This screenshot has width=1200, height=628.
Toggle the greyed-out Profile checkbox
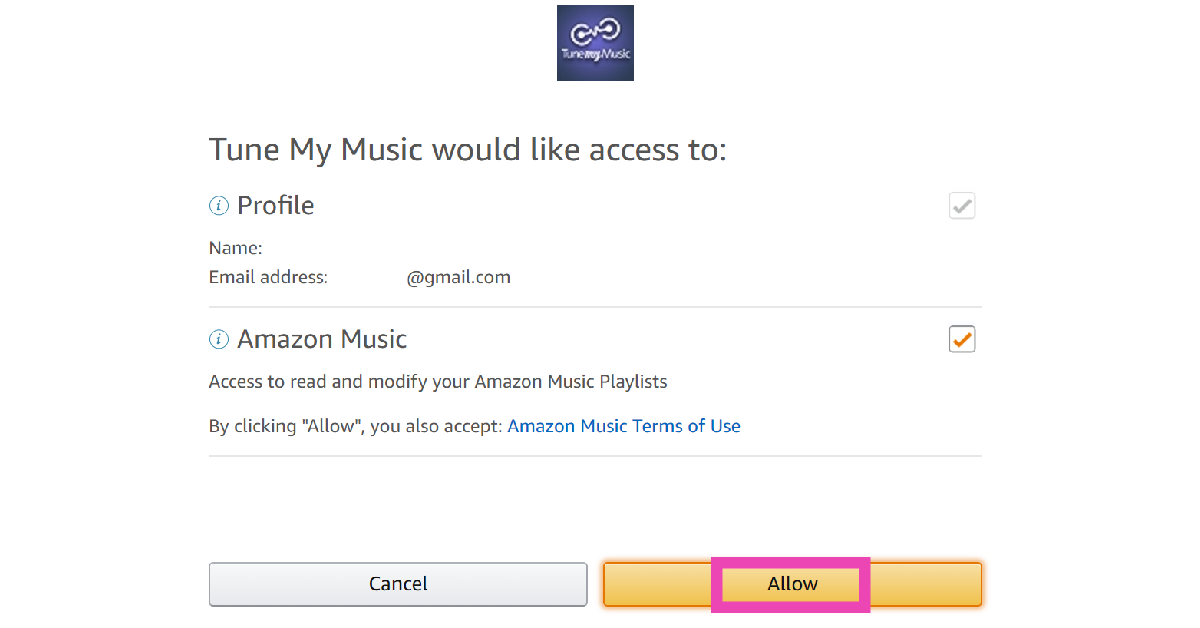pyautogui.click(x=962, y=206)
